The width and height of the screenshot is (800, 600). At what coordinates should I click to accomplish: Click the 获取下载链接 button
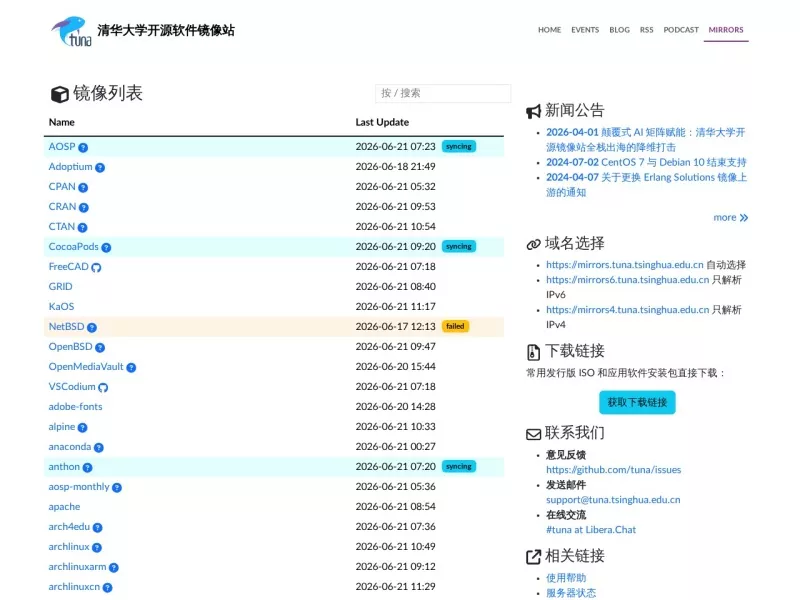[x=637, y=403]
